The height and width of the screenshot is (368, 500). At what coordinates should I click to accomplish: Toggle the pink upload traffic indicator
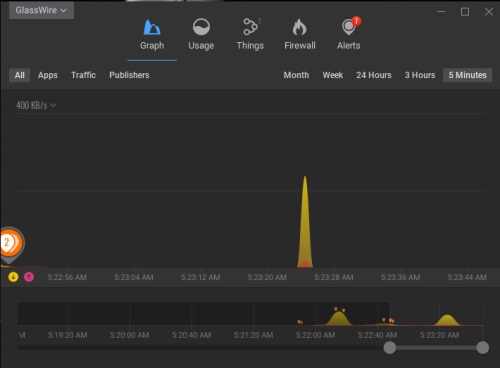pyautogui.click(x=29, y=277)
